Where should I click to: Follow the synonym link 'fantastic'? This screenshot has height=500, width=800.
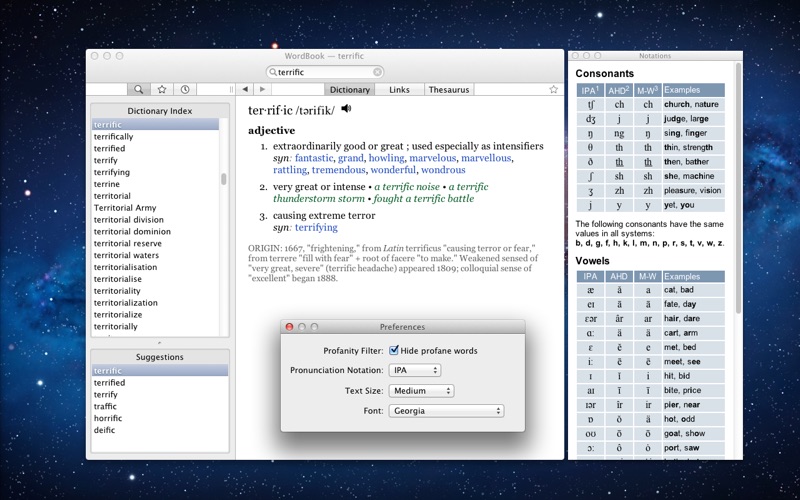coord(314,158)
